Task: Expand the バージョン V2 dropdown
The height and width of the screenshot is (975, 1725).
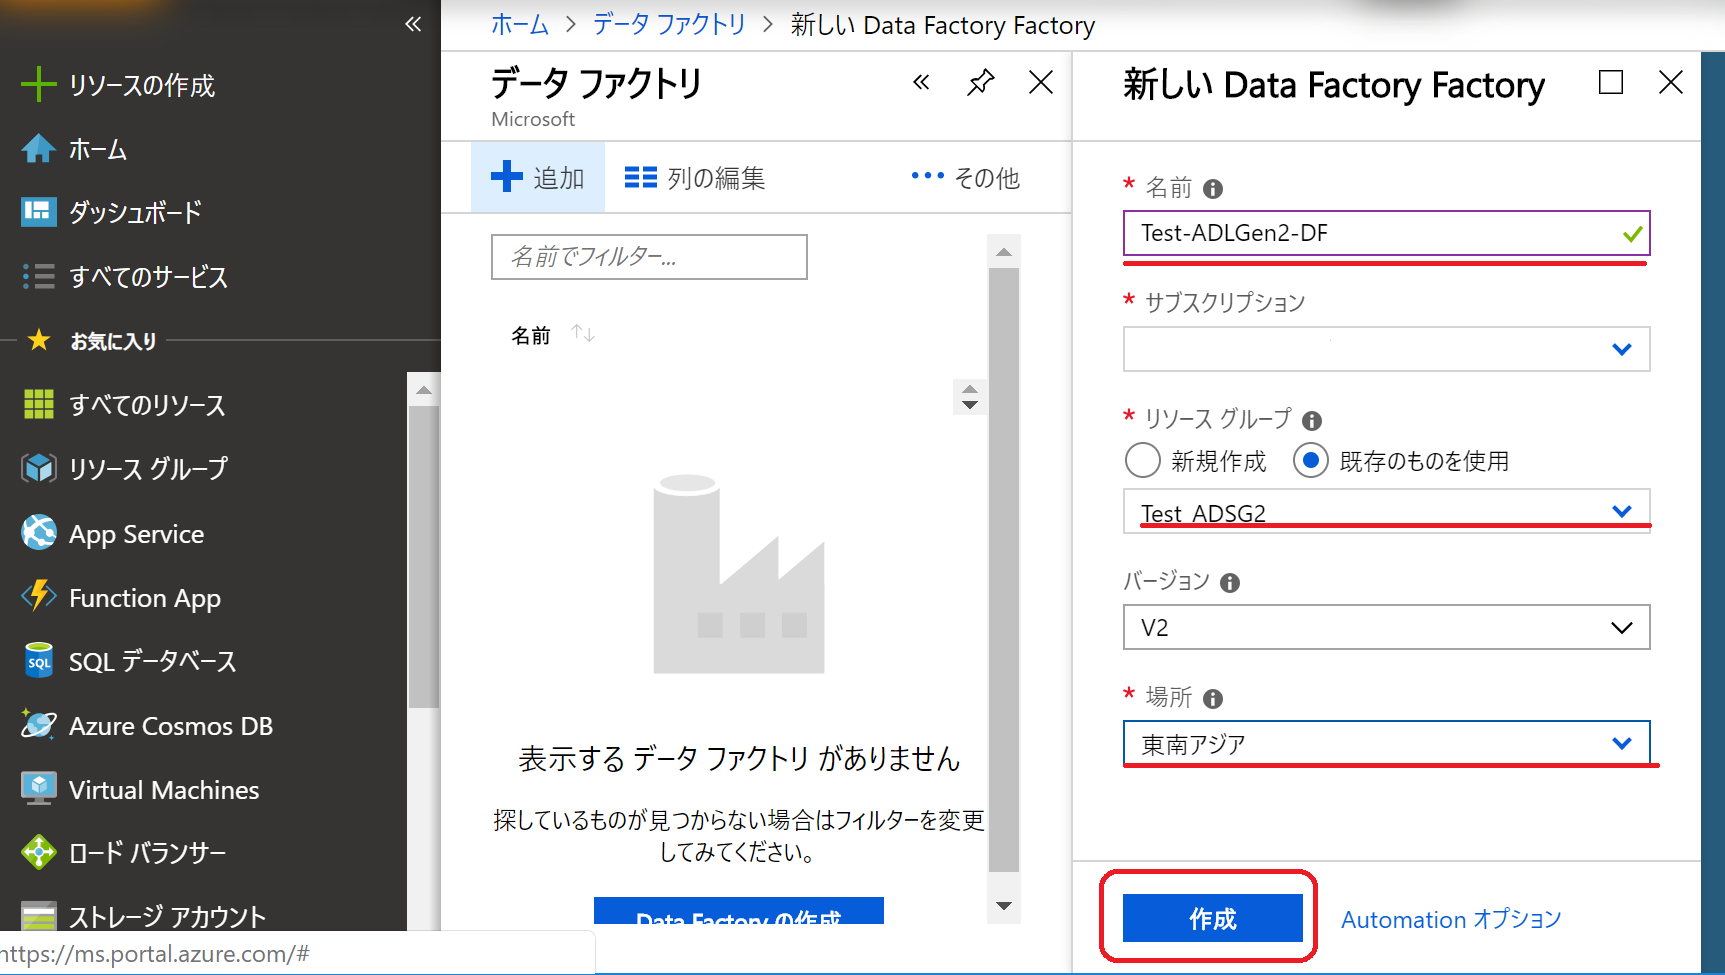Action: (1385, 627)
